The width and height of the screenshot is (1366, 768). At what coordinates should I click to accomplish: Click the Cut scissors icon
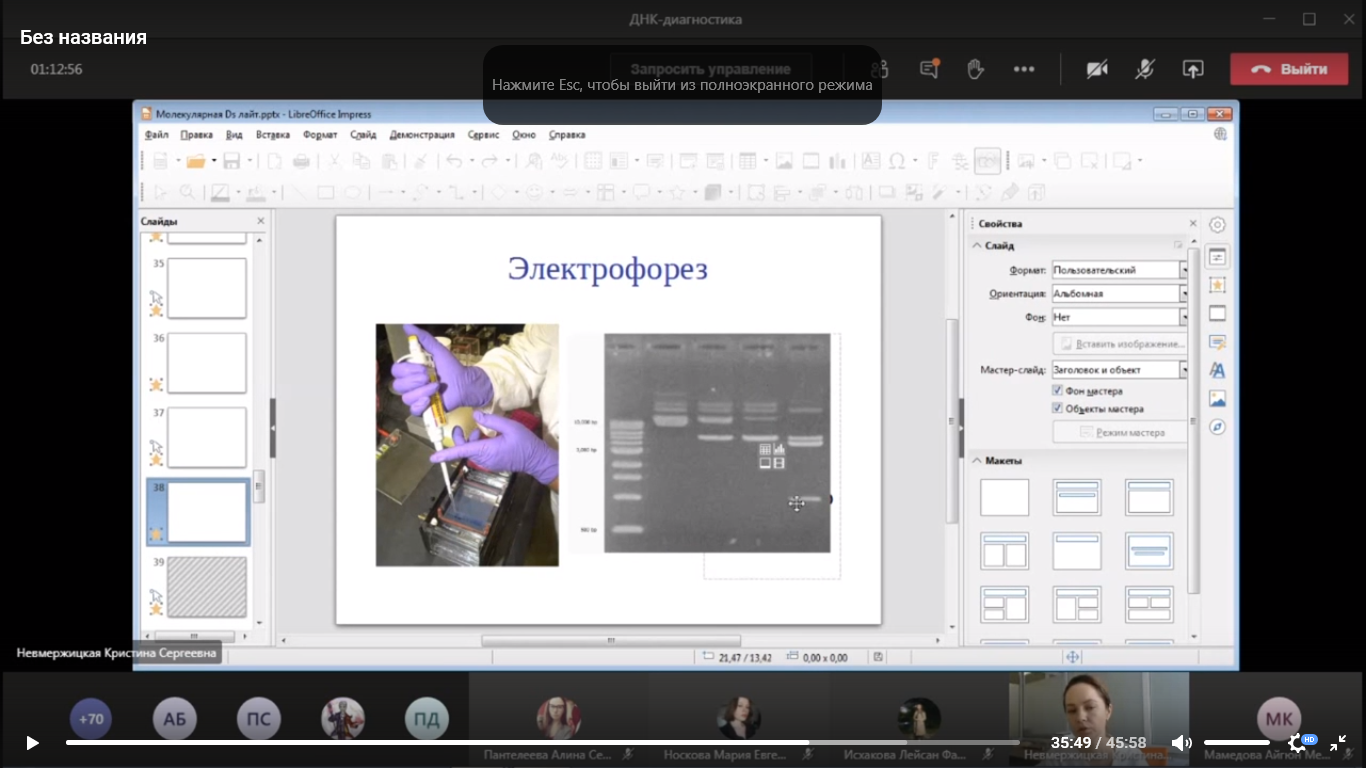335,161
